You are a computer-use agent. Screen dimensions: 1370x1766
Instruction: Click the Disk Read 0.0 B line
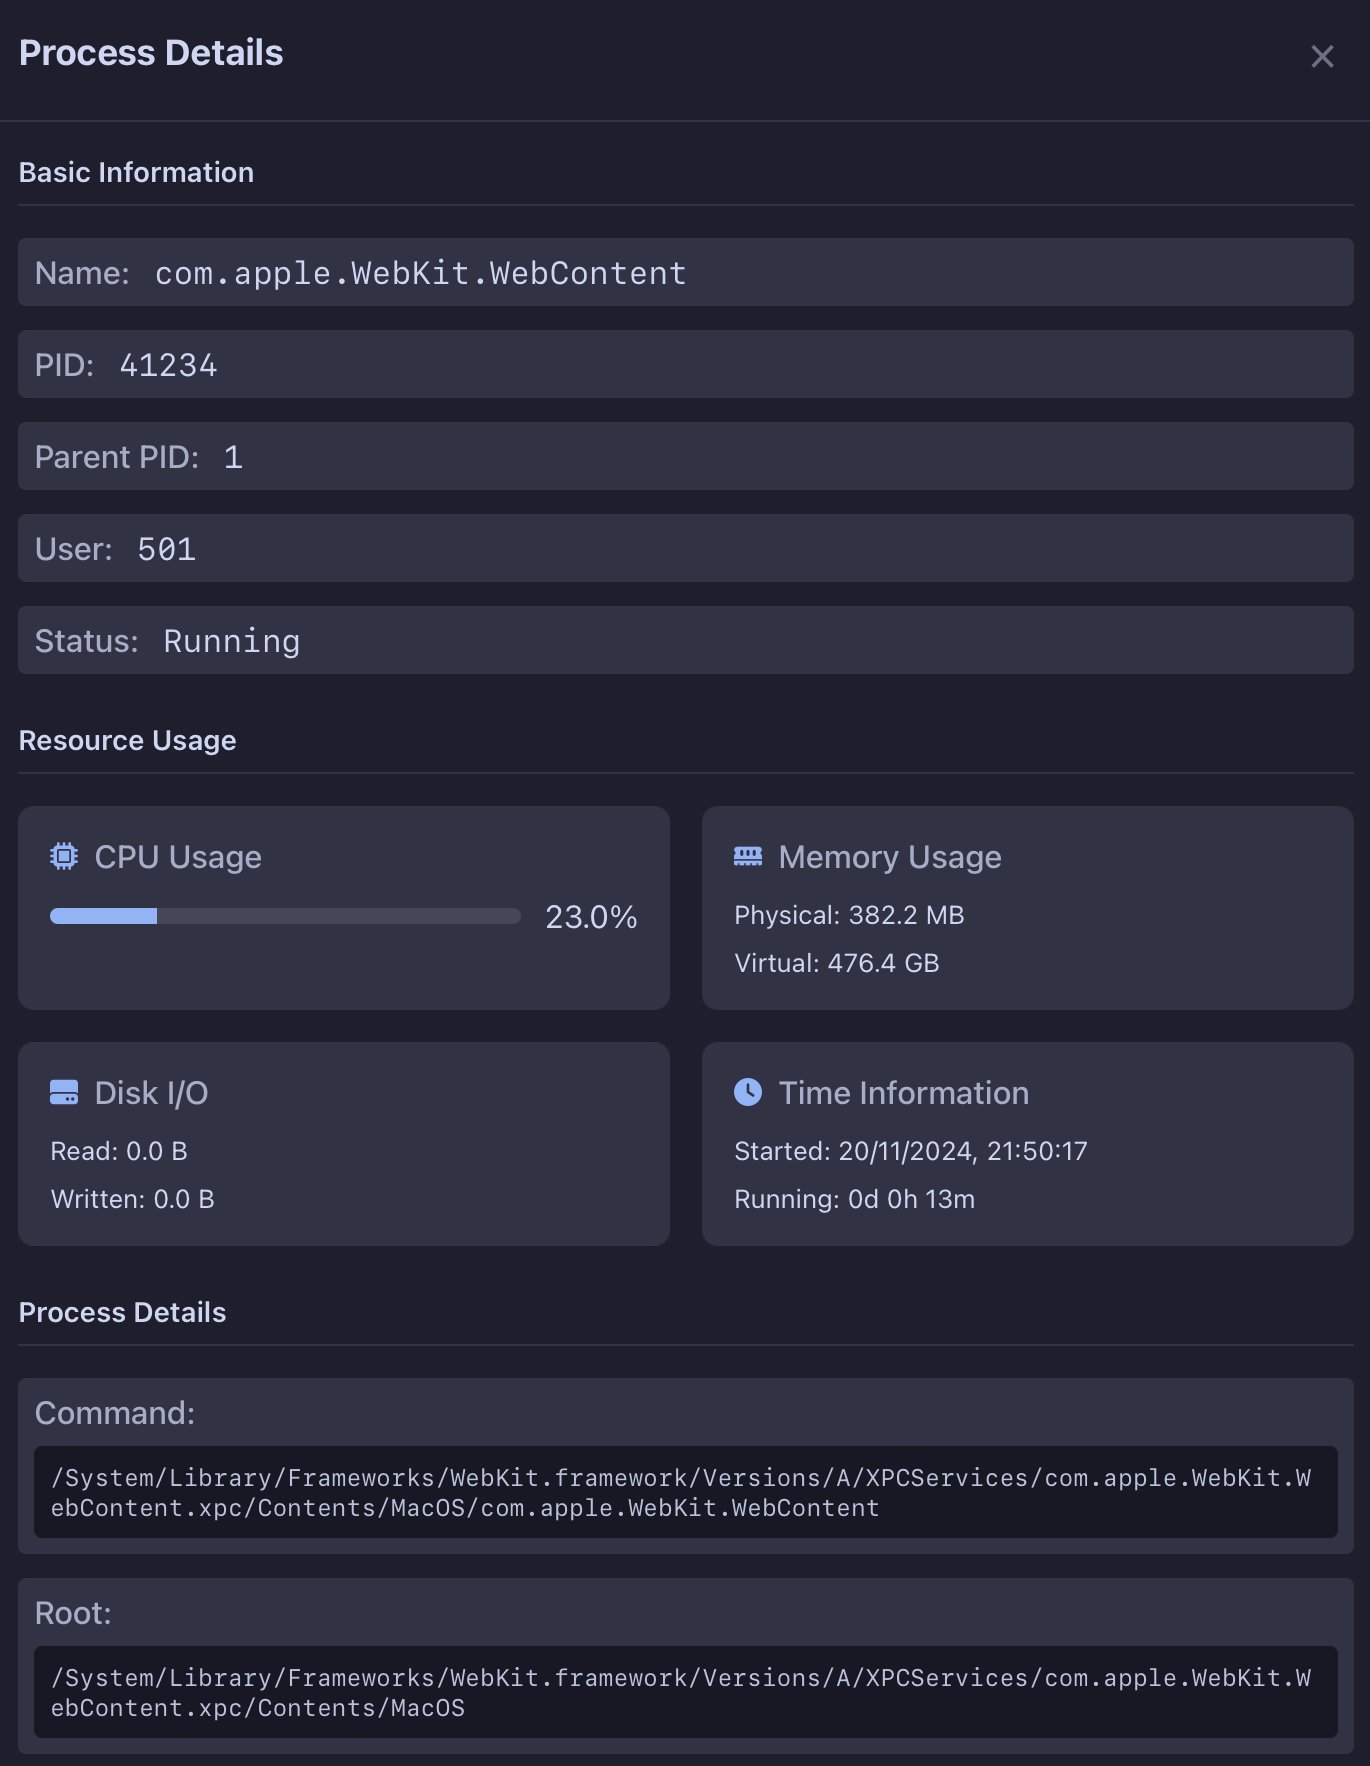(x=119, y=1151)
